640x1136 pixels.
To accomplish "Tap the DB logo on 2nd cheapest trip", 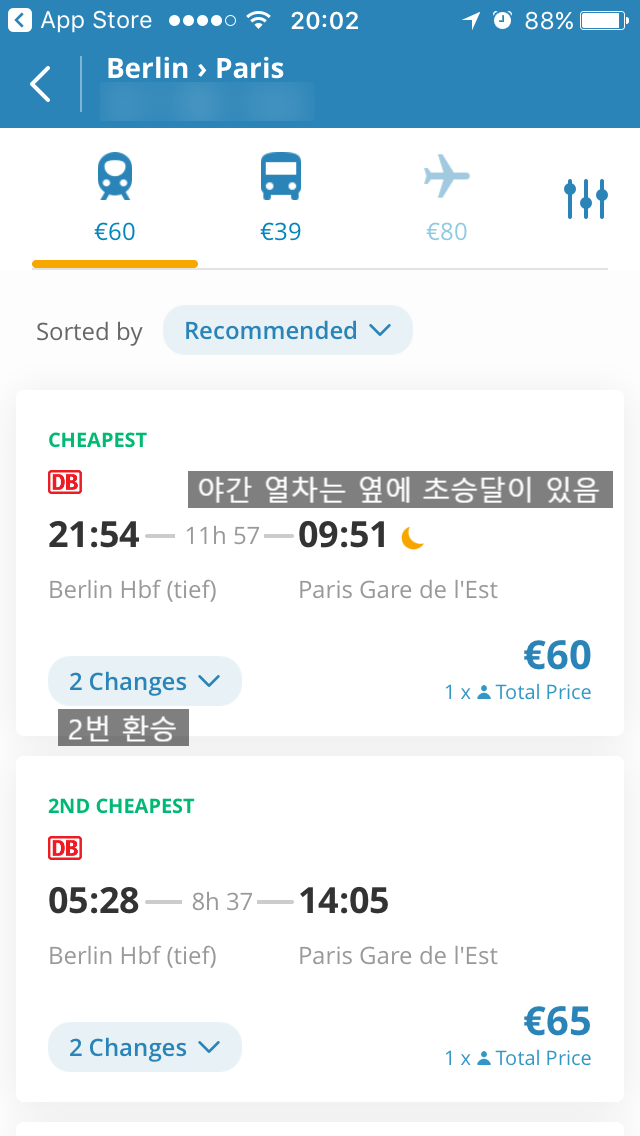I will pyautogui.click(x=65, y=848).
